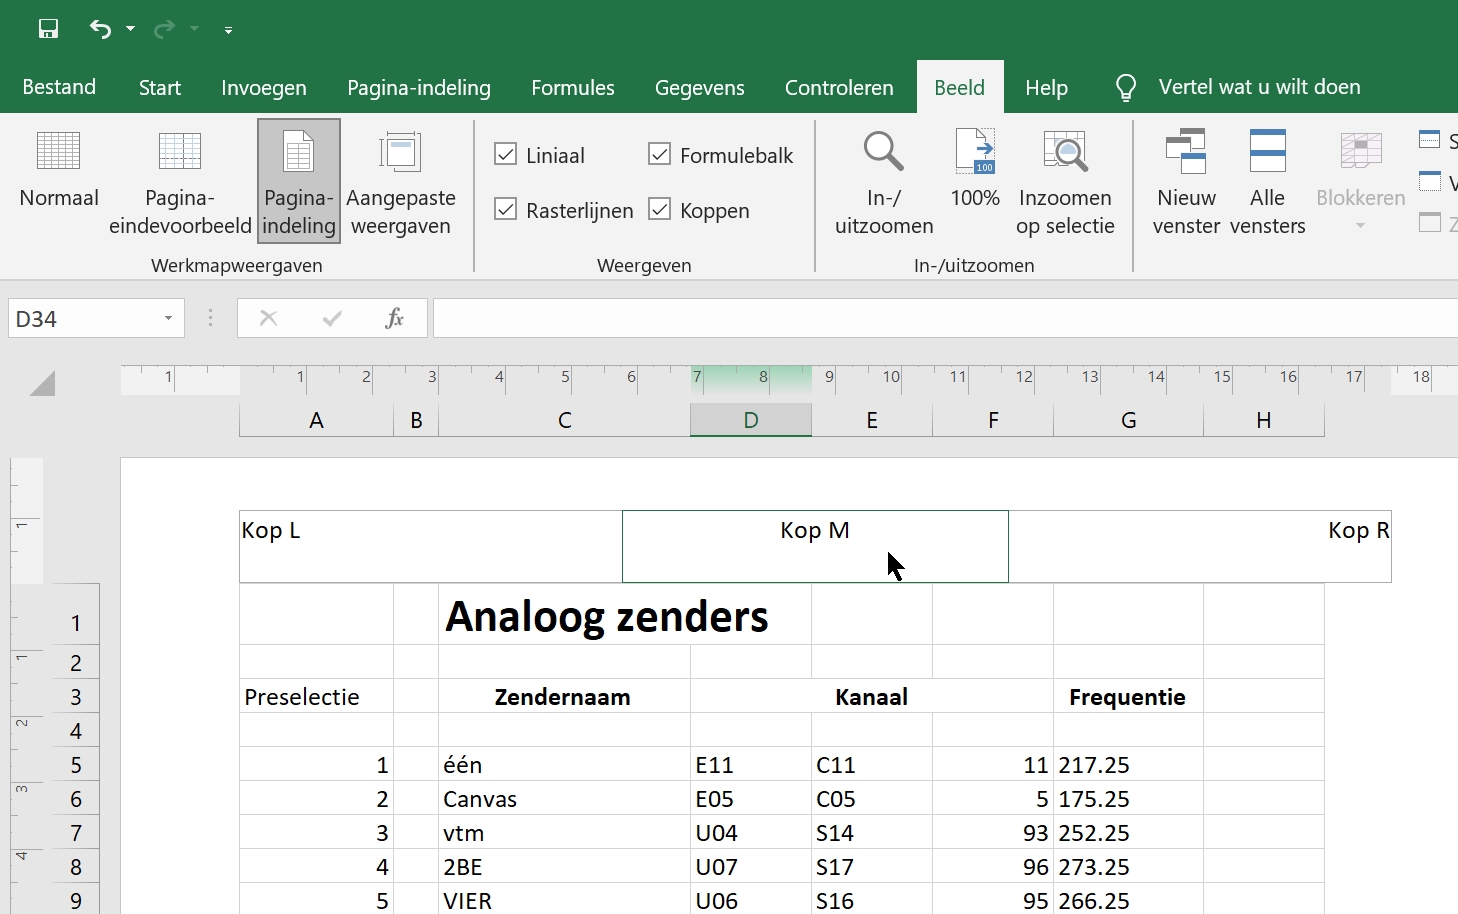The width and height of the screenshot is (1458, 914).
Task: Open the In-/uitzoomen zoom dialog
Action: pos(884,180)
